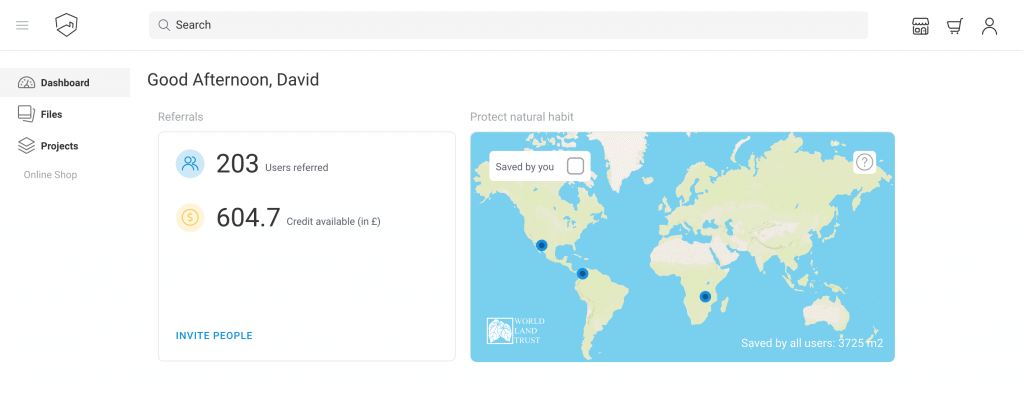Click the map marker in Mexico

pos(541,246)
